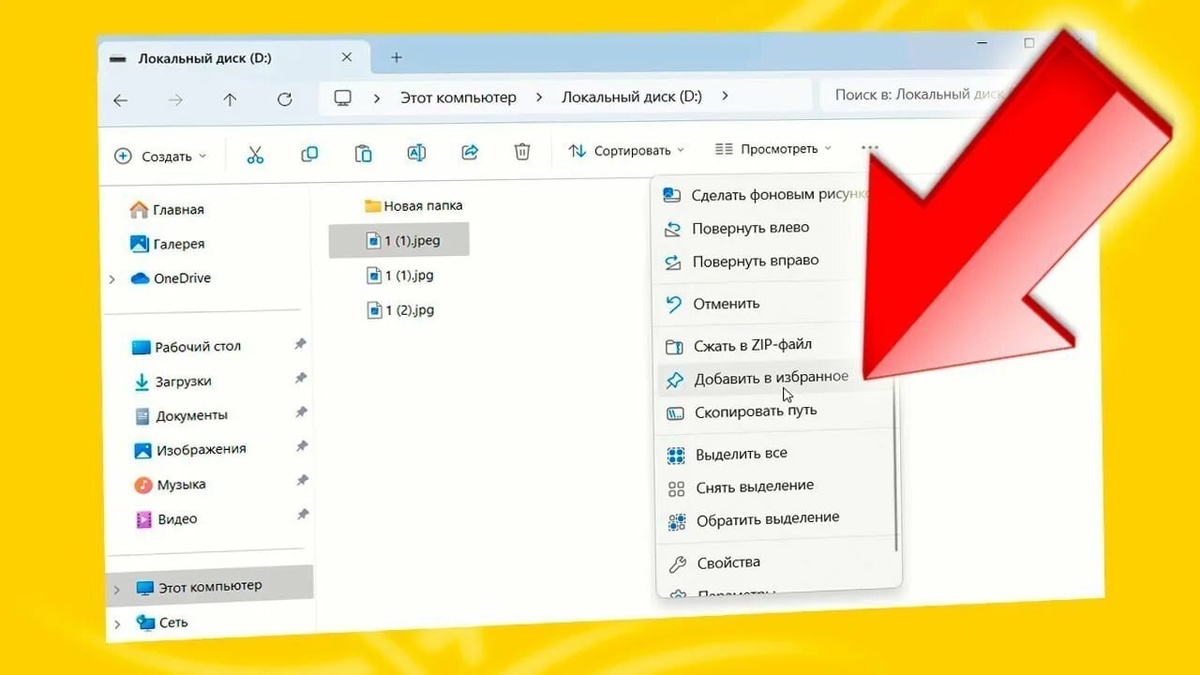Select Этот компьютер in the sidebar
The image size is (1200, 675).
(210, 584)
